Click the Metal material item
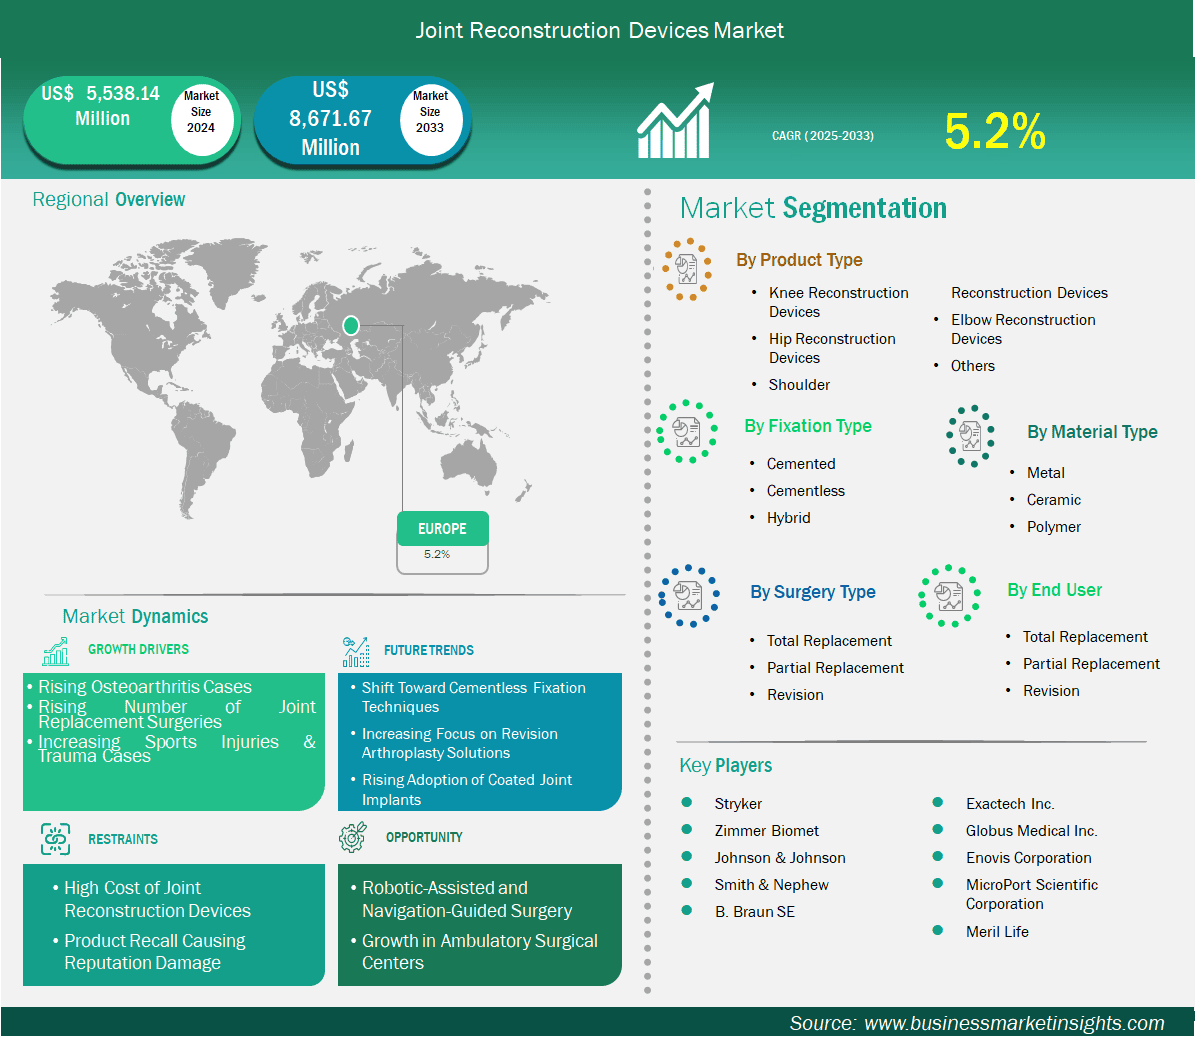Viewport: 1201px width, 1048px height. [1046, 473]
